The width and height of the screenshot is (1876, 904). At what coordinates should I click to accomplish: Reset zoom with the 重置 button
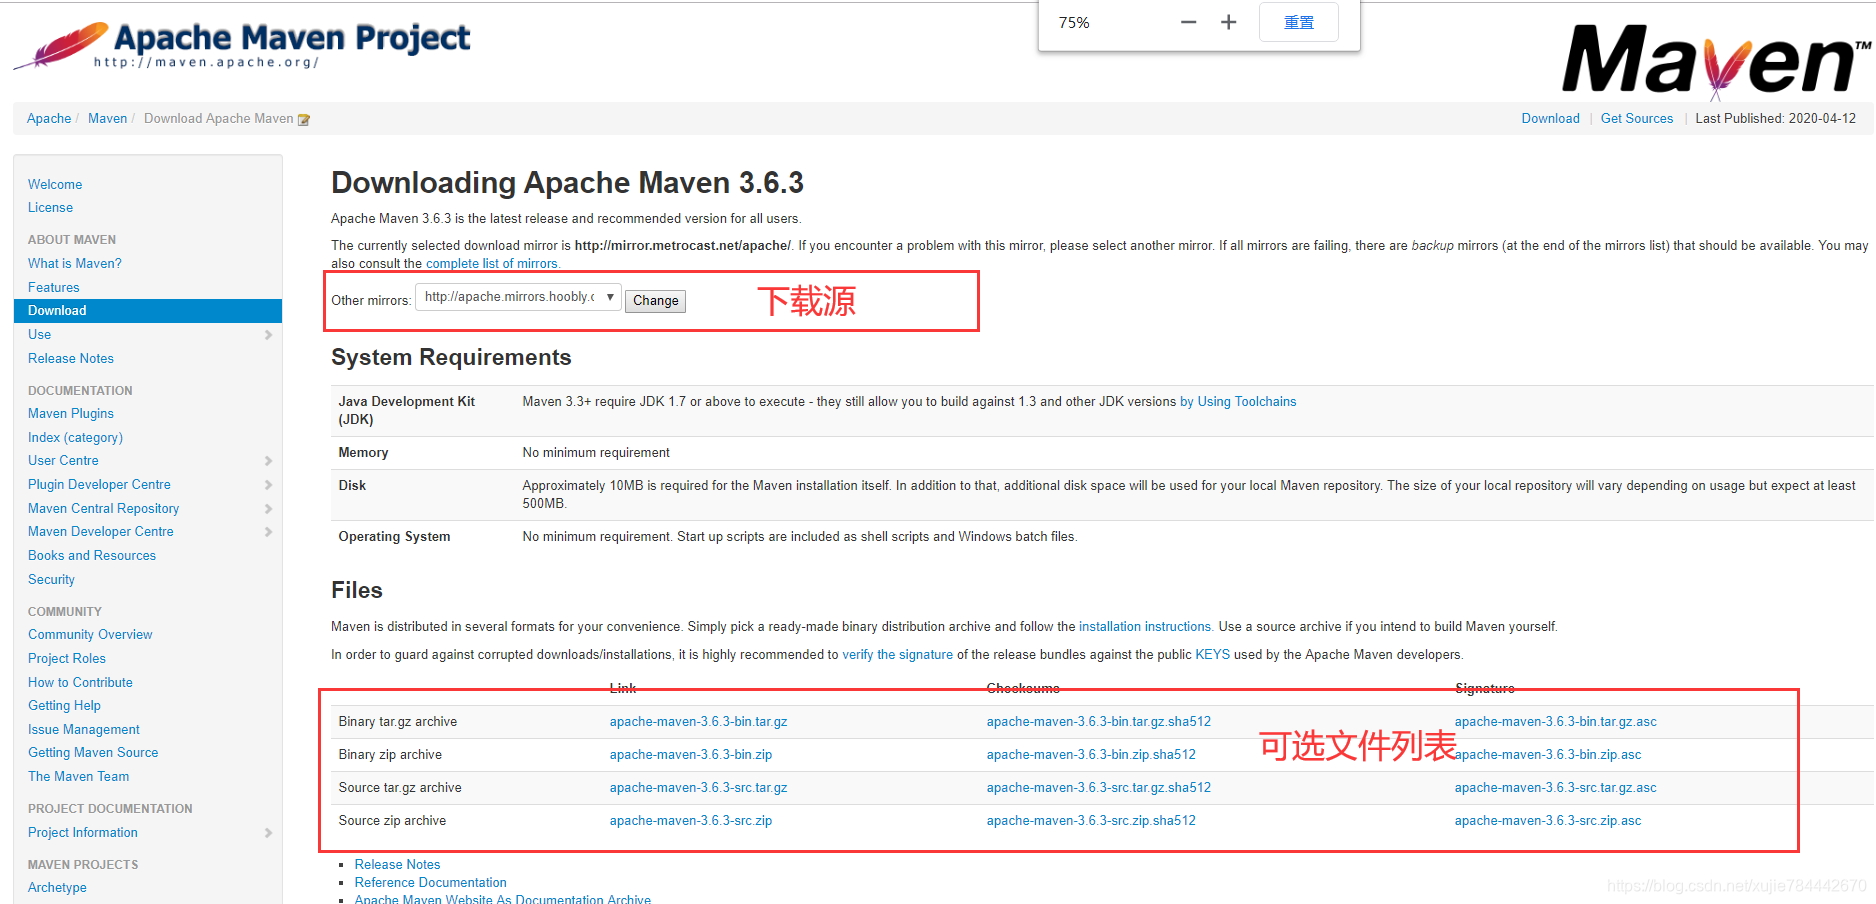1299,22
